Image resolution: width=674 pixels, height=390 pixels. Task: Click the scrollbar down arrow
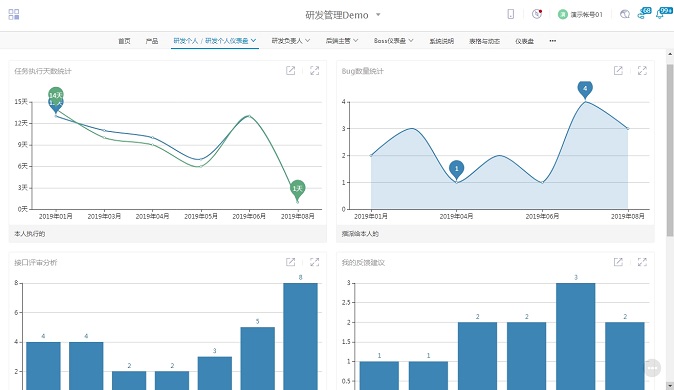coord(670,385)
